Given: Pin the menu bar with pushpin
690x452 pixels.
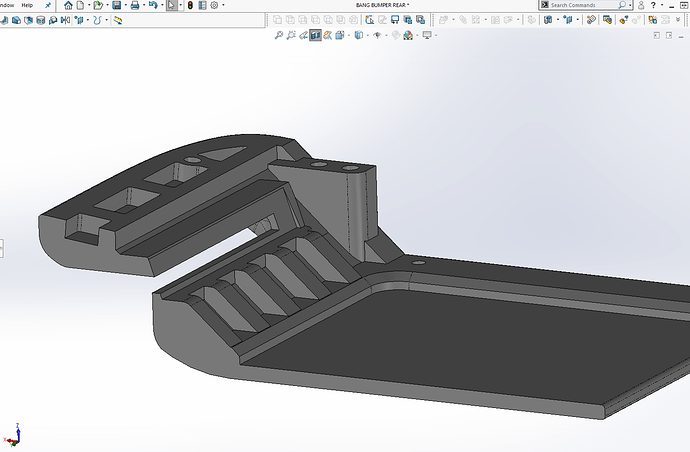Looking at the screenshot, I should pyautogui.click(x=48, y=5).
